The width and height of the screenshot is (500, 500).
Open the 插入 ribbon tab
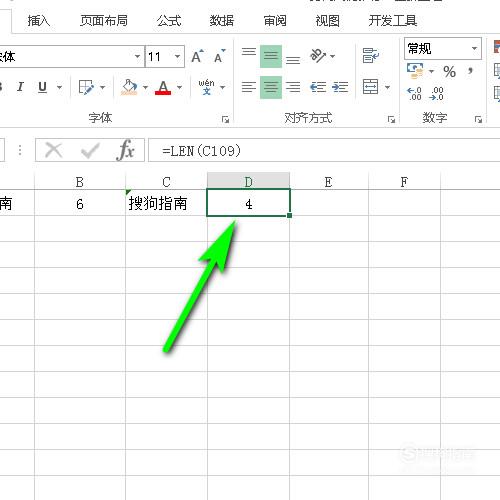39,21
